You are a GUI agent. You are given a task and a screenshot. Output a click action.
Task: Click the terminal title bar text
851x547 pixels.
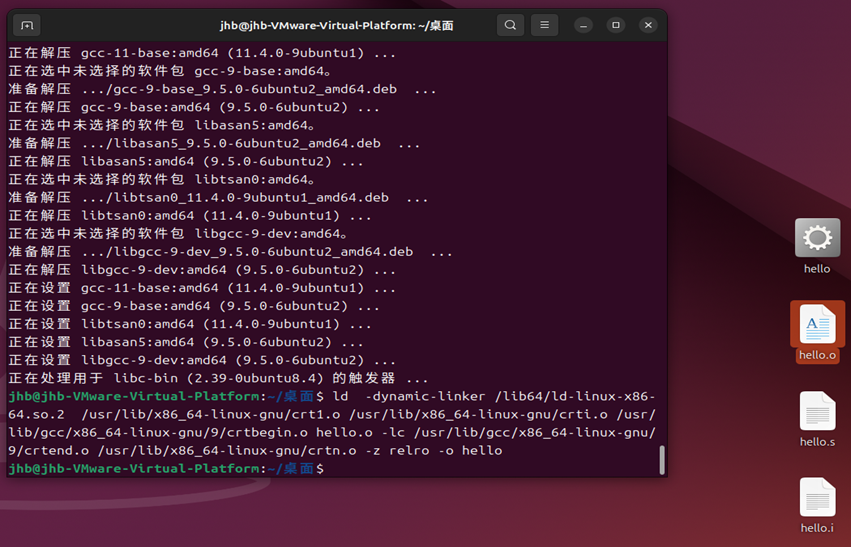(x=336, y=26)
